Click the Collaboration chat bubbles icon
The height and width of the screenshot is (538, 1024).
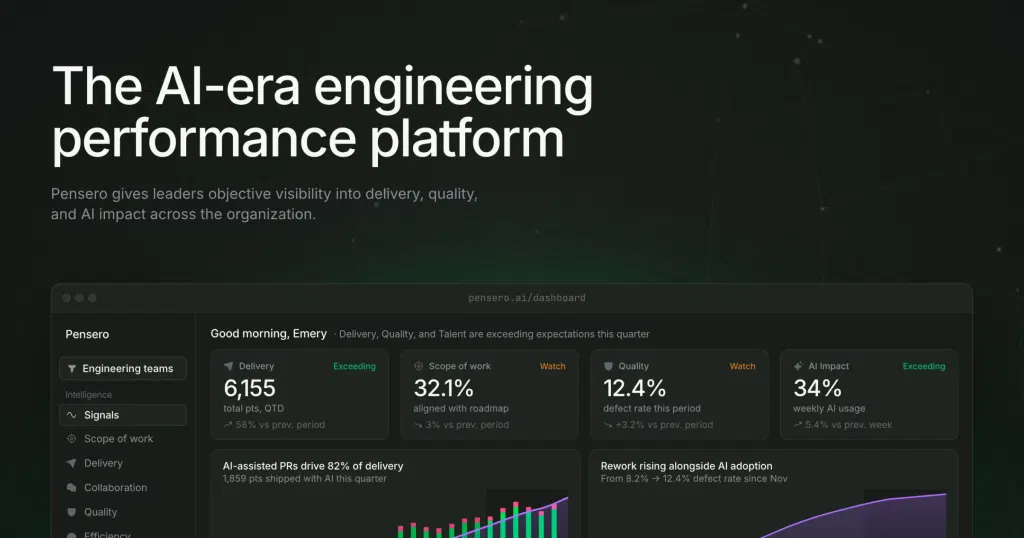point(72,488)
